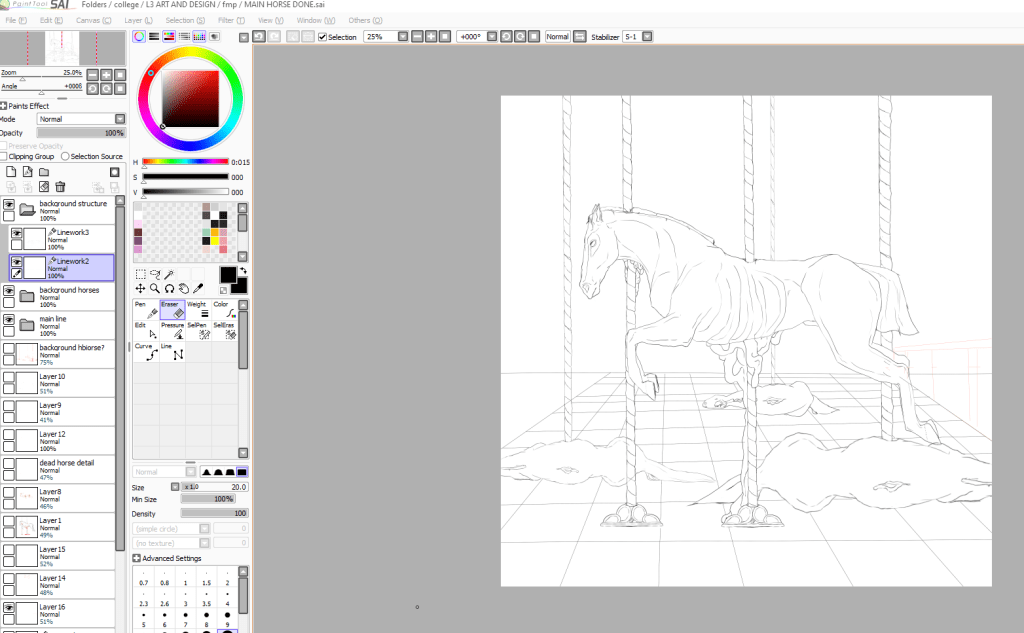Select the Curve linework tool
This screenshot has width=1024, height=633.
point(145,352)
